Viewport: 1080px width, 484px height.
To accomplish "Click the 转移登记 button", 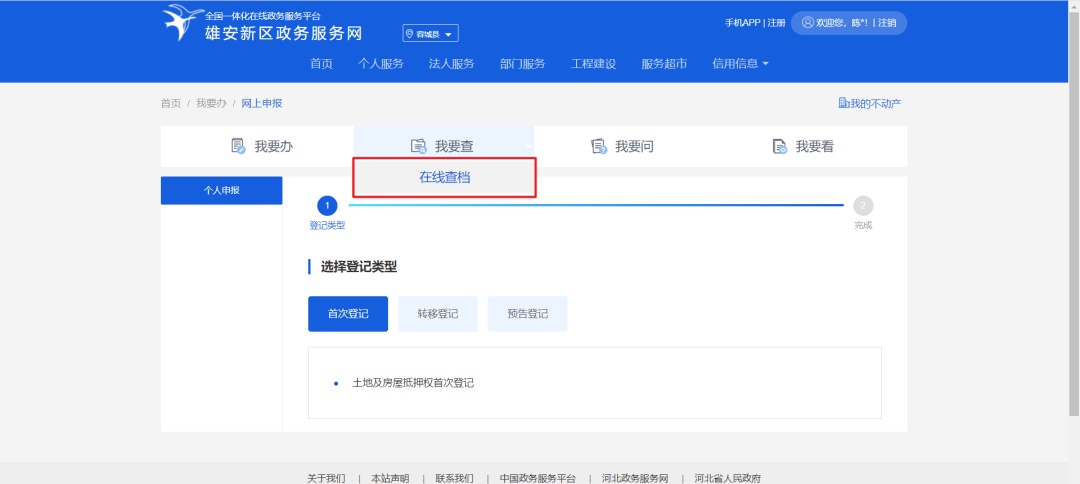I will click(x=437, y=314).
